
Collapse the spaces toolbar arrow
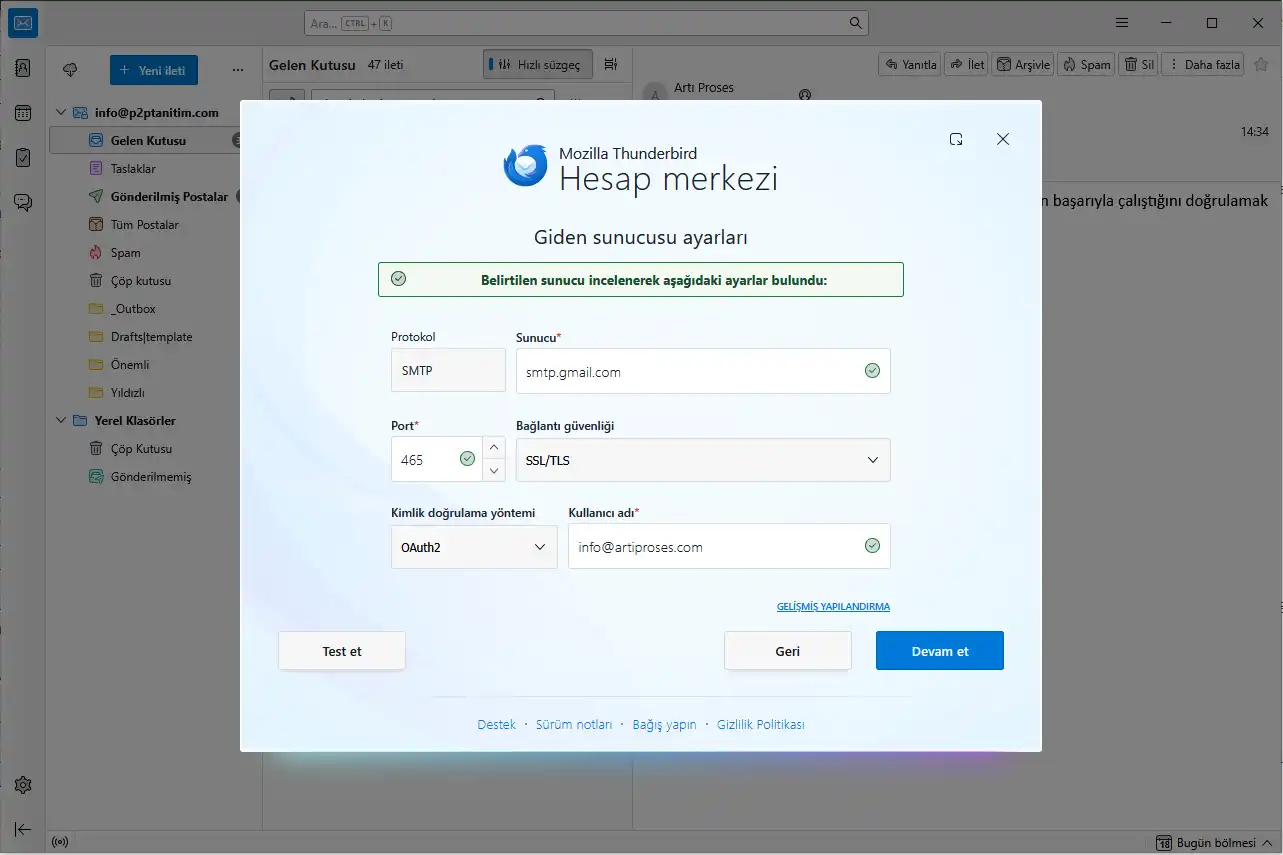coord(23,829)
